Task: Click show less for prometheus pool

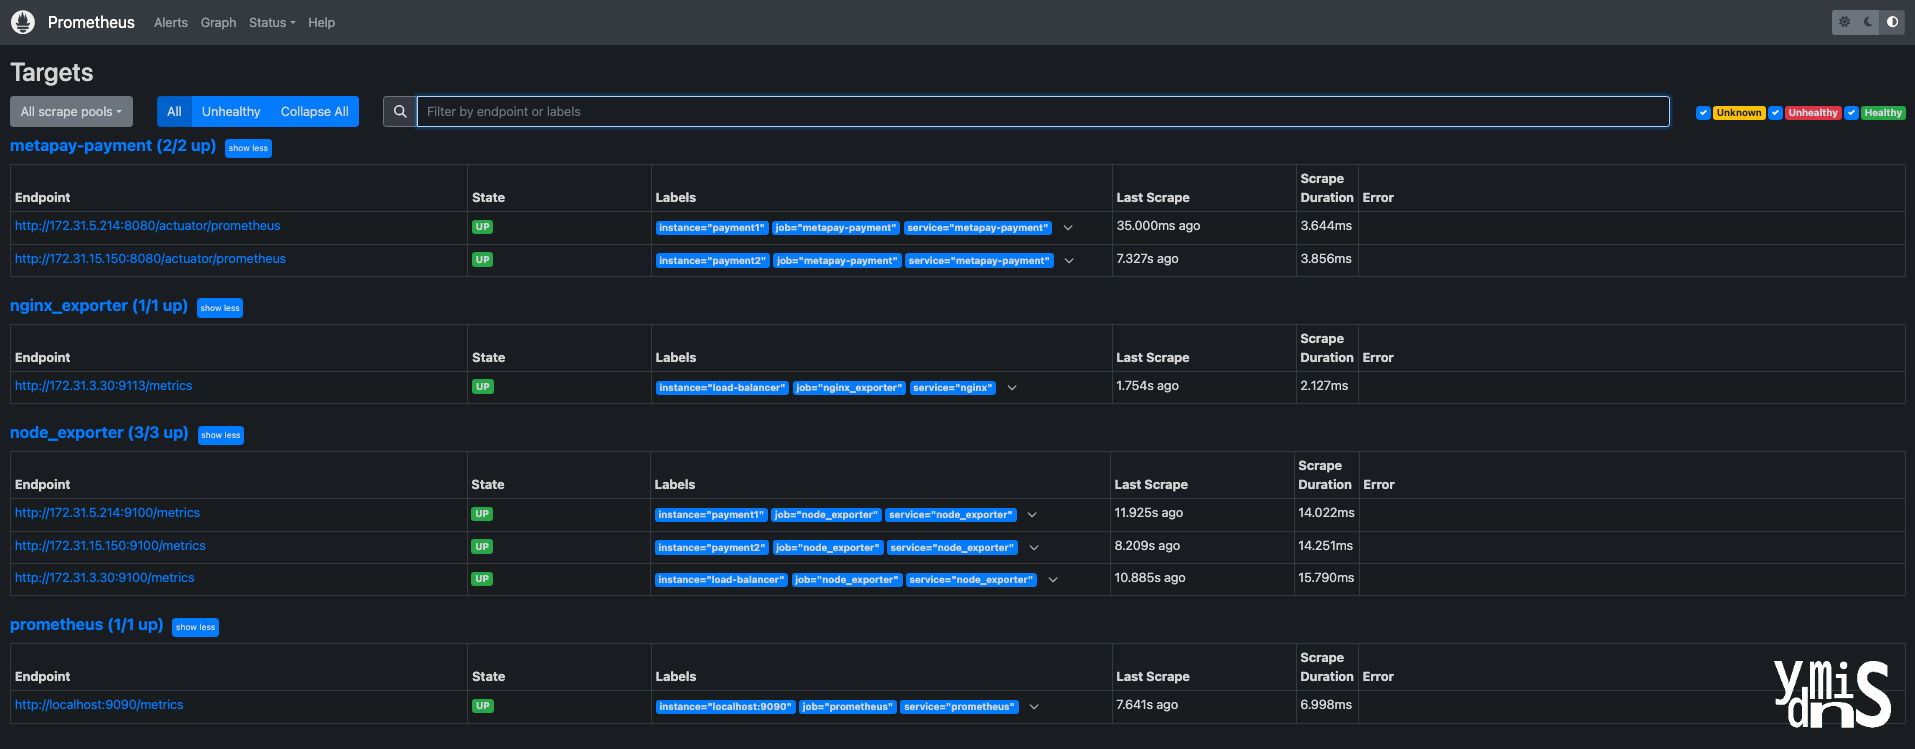Action: [x=196, y=627]
